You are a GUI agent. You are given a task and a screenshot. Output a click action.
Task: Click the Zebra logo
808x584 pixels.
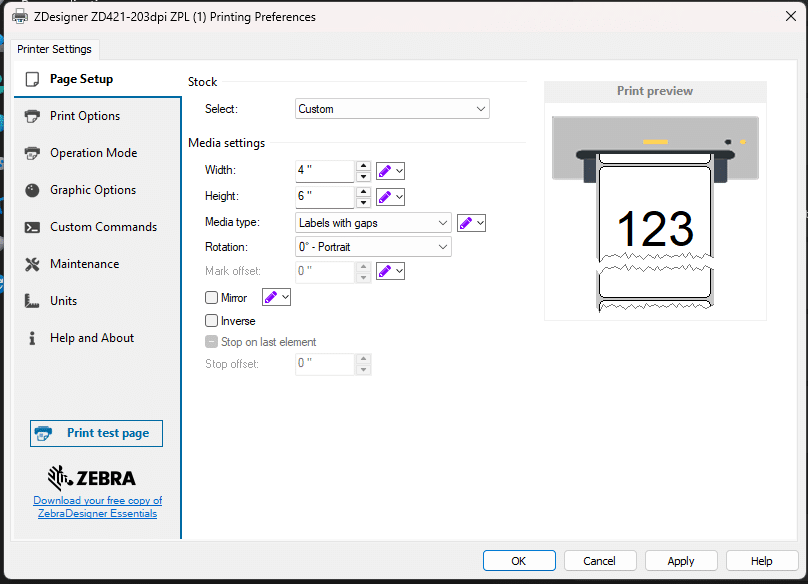pyautogui.click(x=92, y=478)
